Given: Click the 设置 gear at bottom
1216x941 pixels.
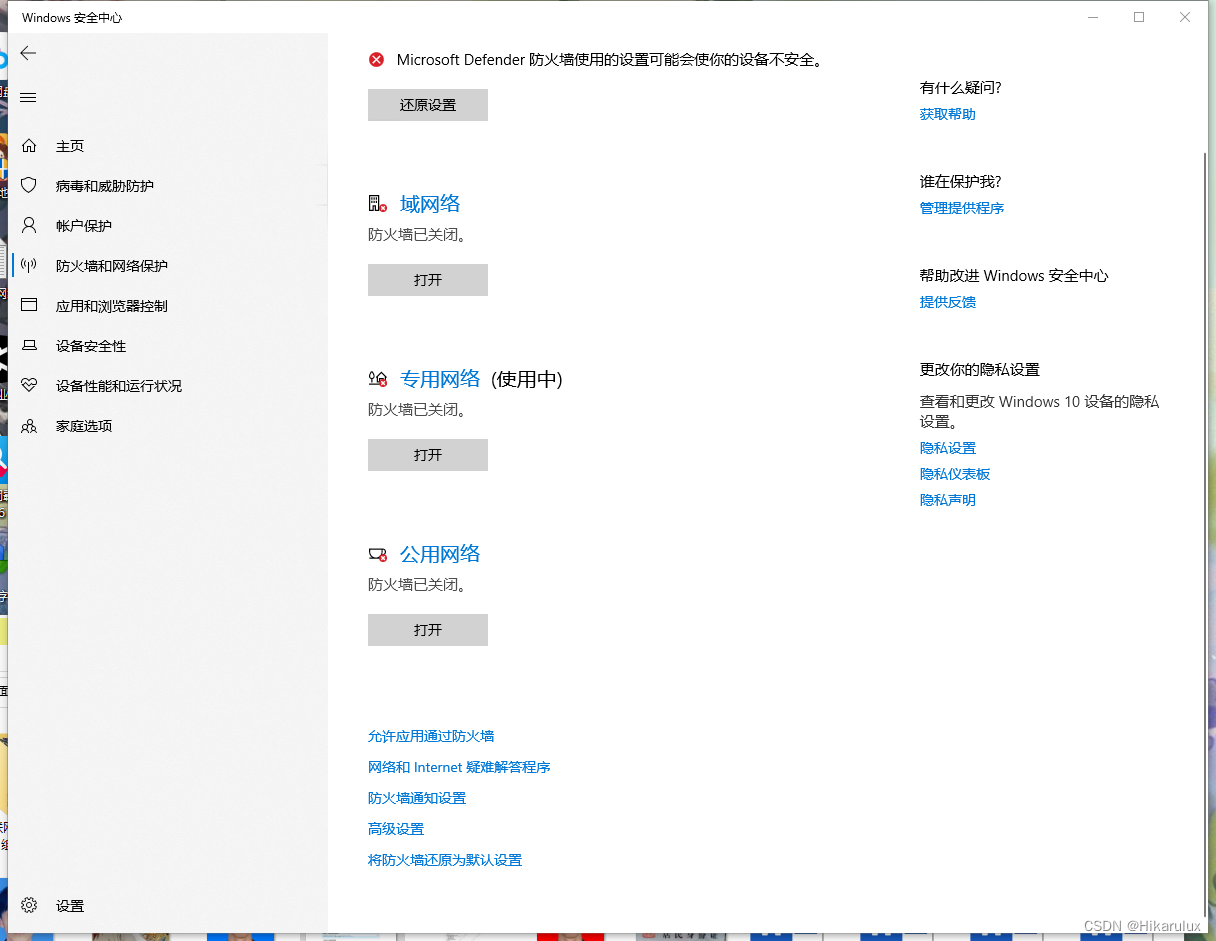Looking at the screenshot, I should click(x=70, y=906).
